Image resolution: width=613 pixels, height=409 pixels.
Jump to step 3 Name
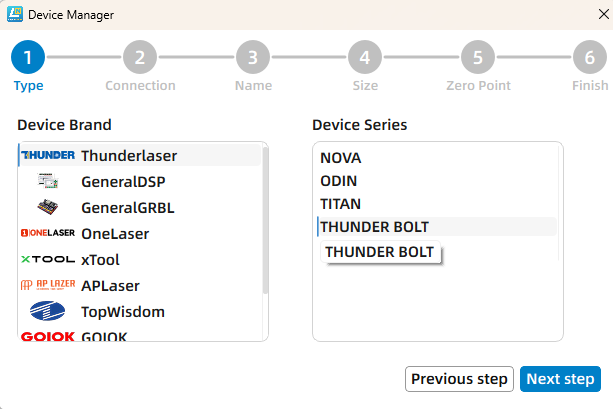pyautogui.click(x=253, y=58)
